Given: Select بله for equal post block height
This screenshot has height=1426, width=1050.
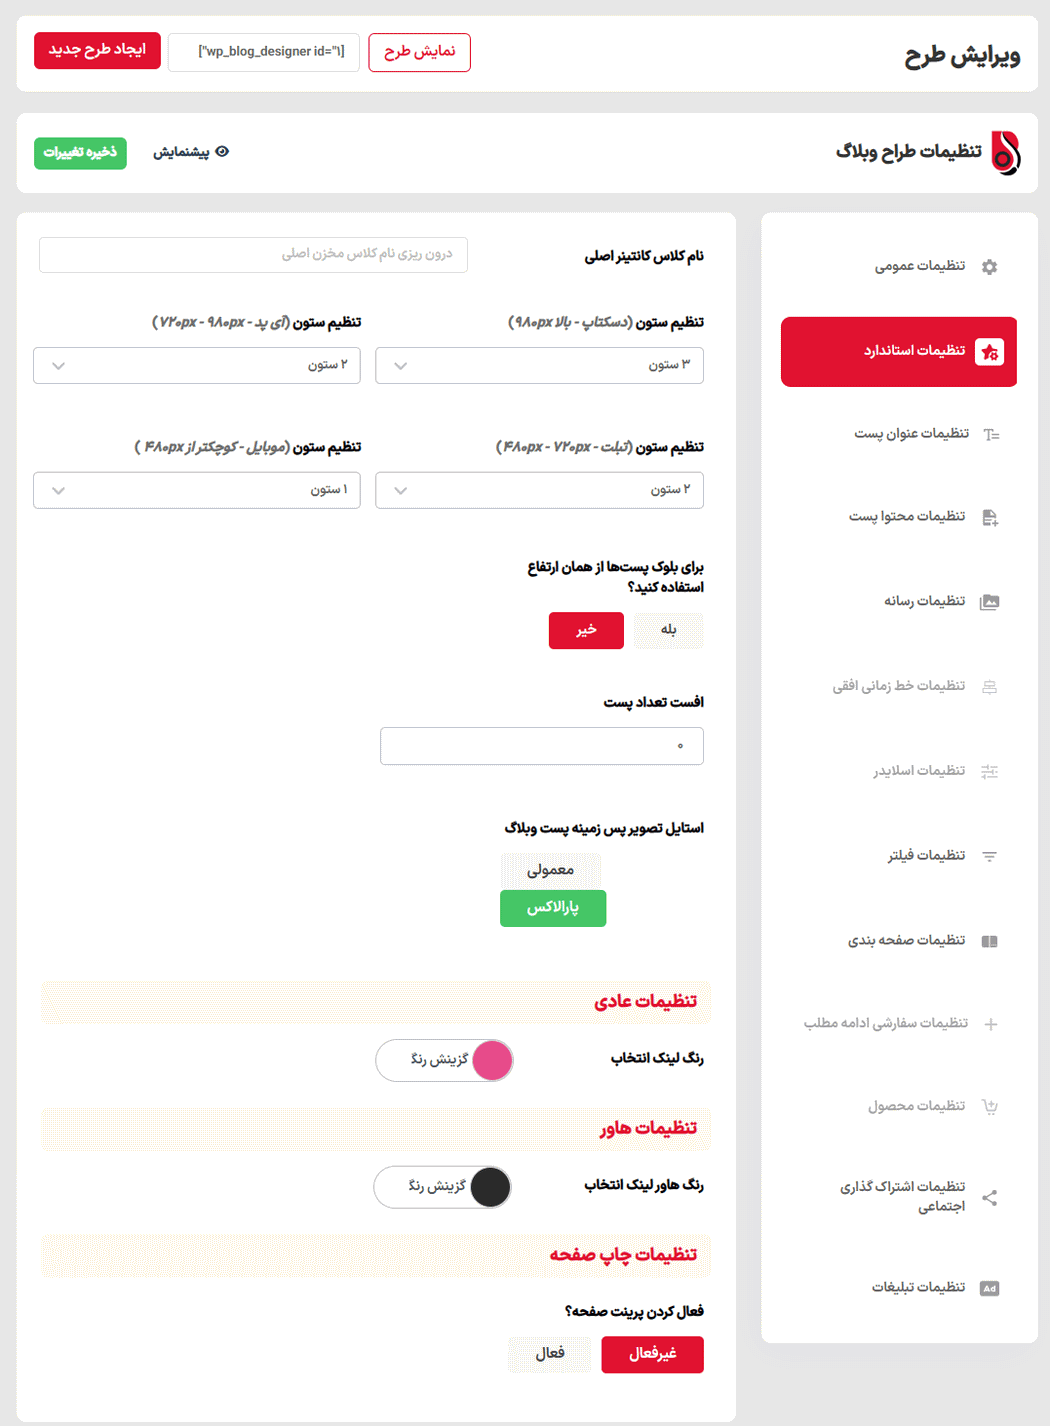Looking at the screenshot, I should [668, 630].
